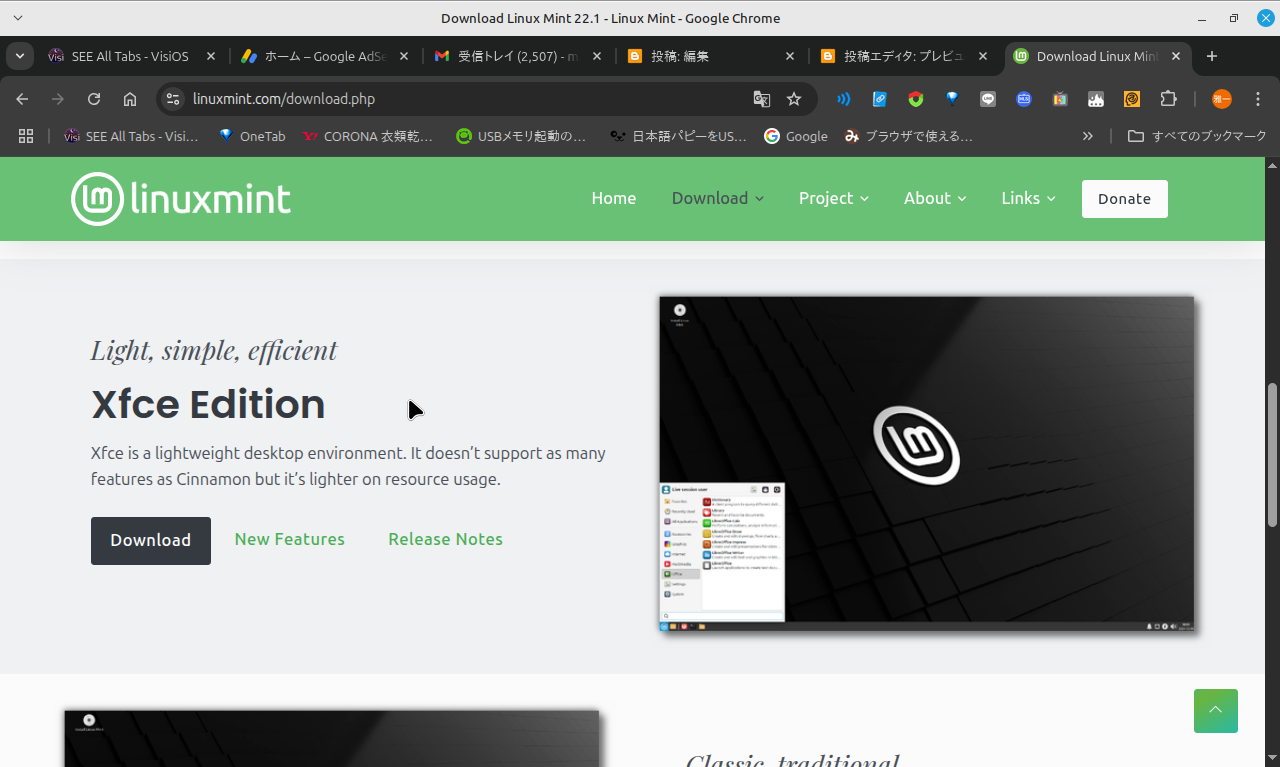Expand the About dropdown menu

click(935, 198)
